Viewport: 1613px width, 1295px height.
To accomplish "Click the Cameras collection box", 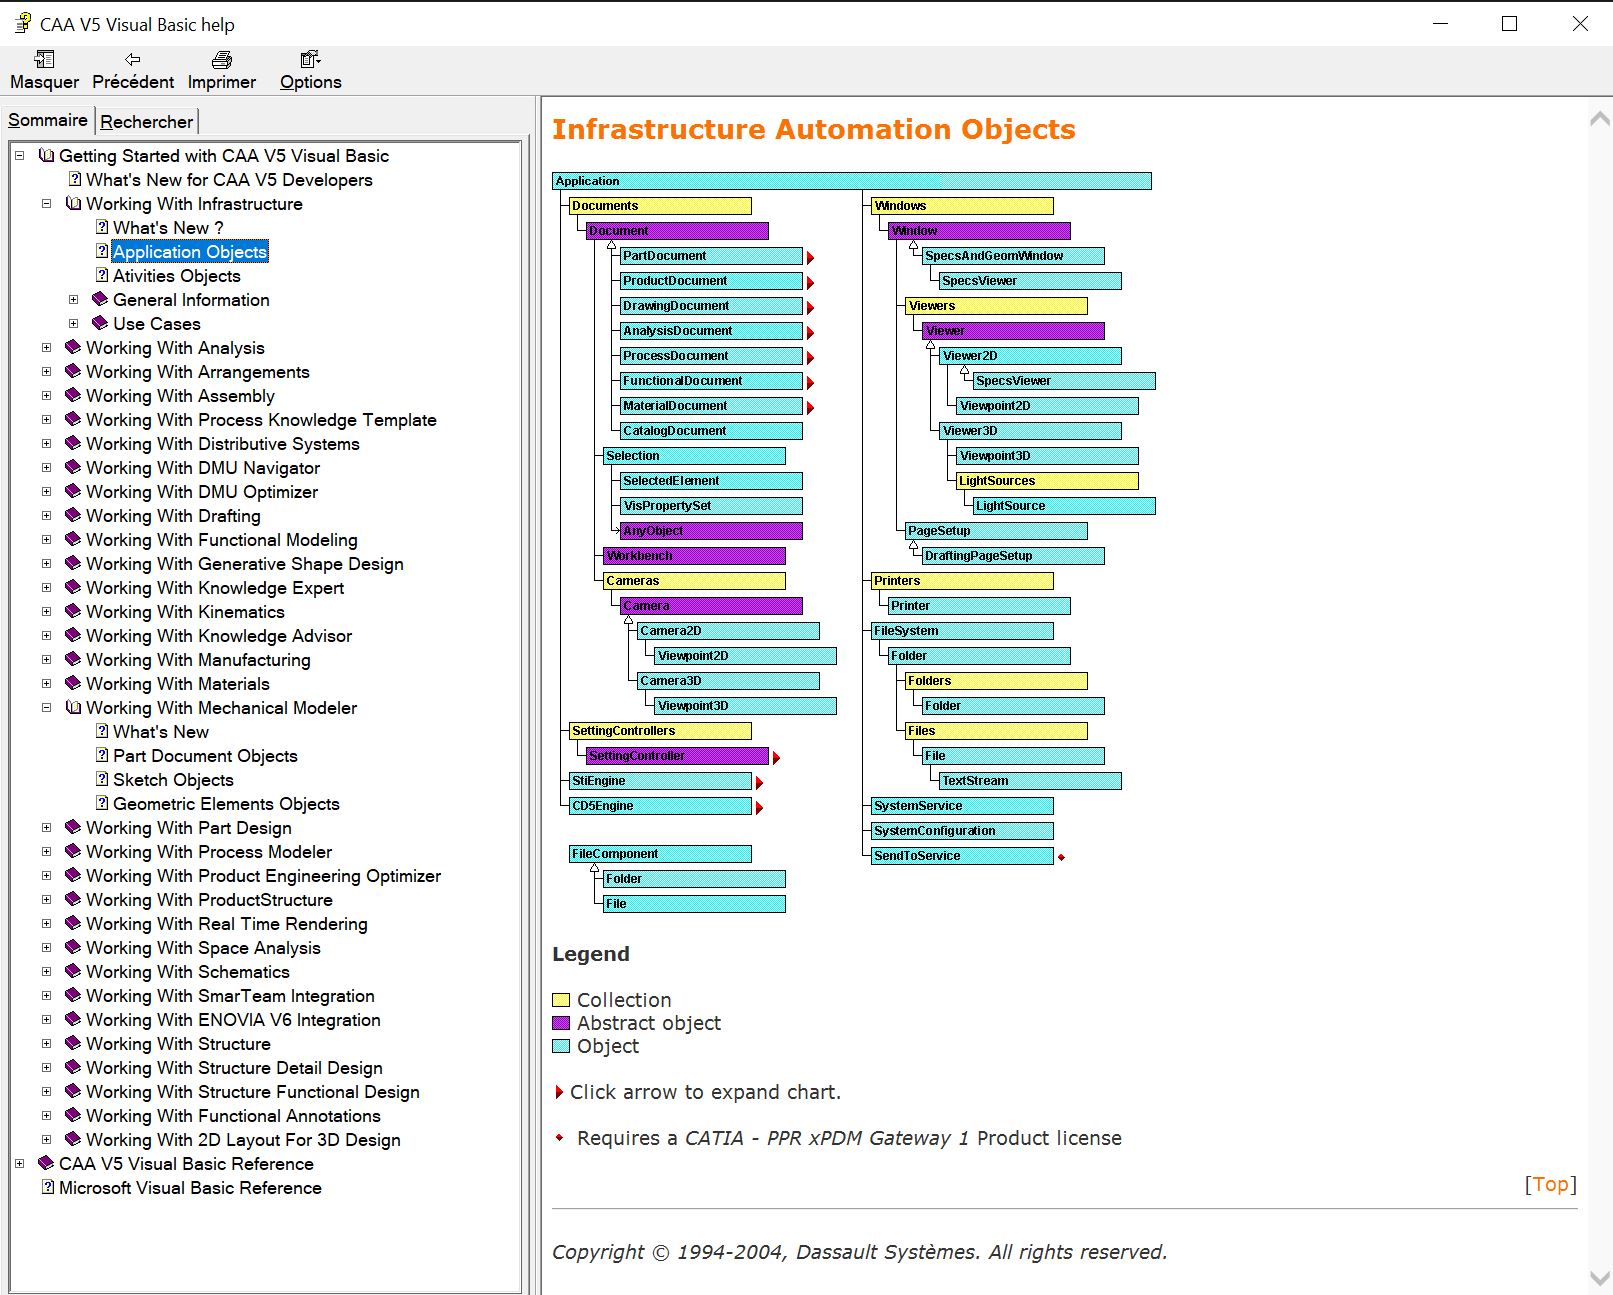I will click(694, 581).
